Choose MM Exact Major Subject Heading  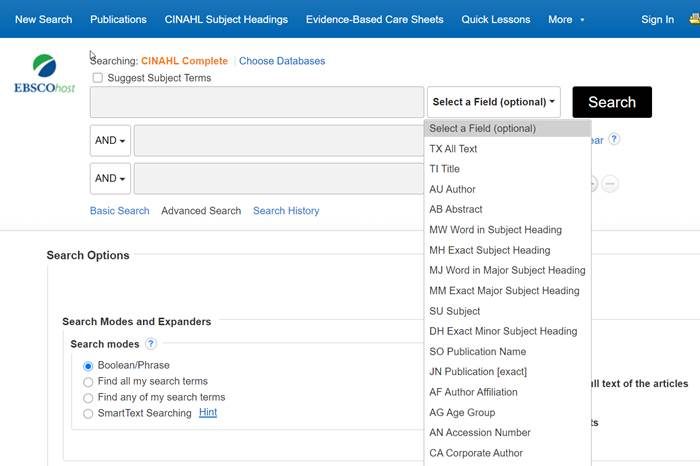tap(507, 291)
